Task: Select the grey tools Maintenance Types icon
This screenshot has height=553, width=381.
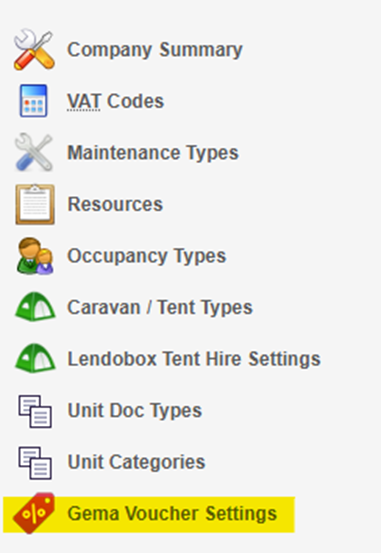Action: point(34,152)
